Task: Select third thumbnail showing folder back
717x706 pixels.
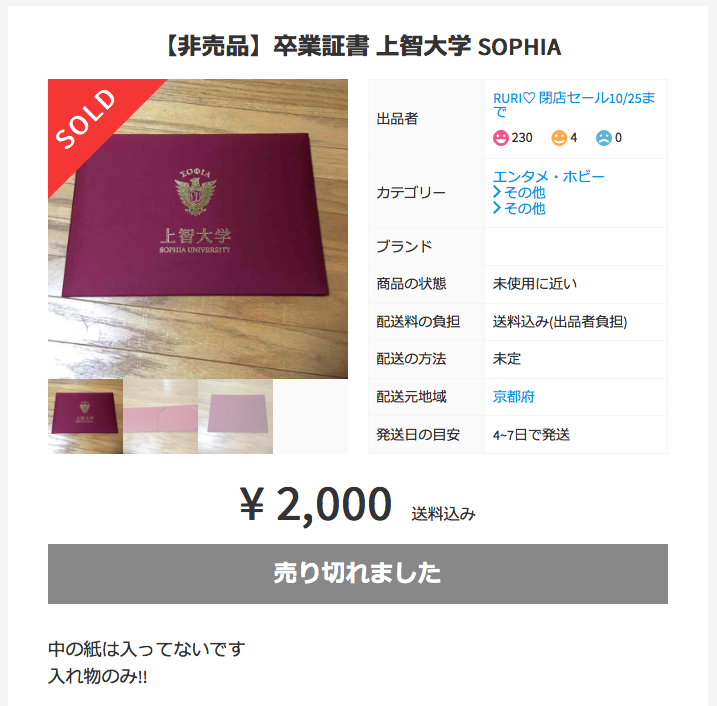Action: [235, 416]
